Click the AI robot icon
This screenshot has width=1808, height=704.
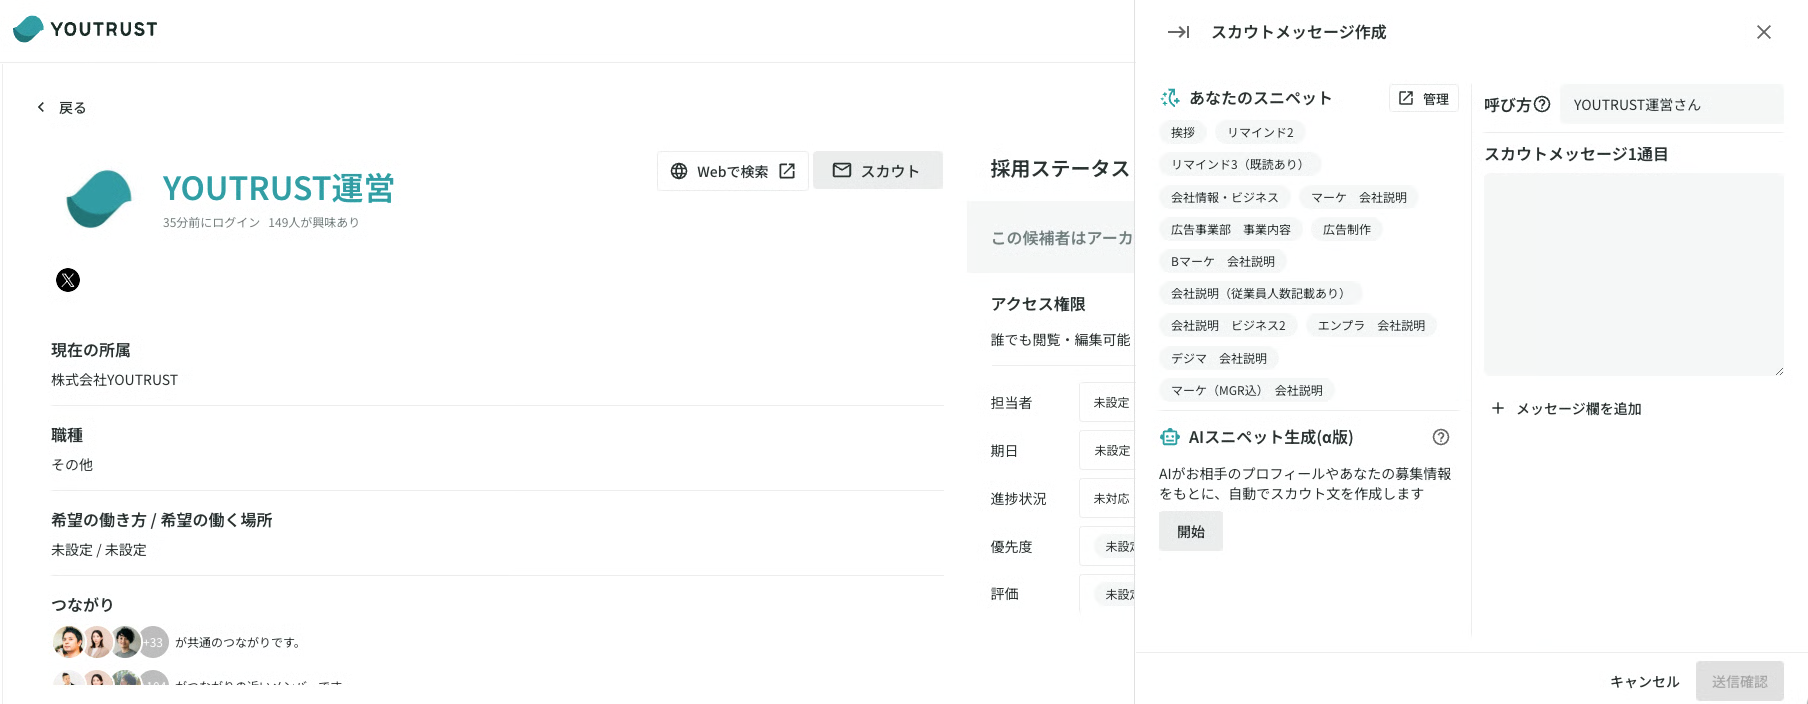(1170, 437)
